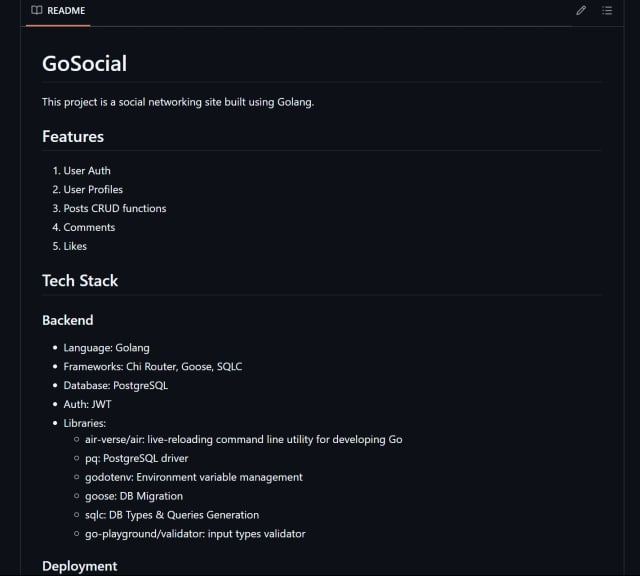Click the Tech Stack heading
This screenshot has width=640, height=576.
tap(80, 281)
